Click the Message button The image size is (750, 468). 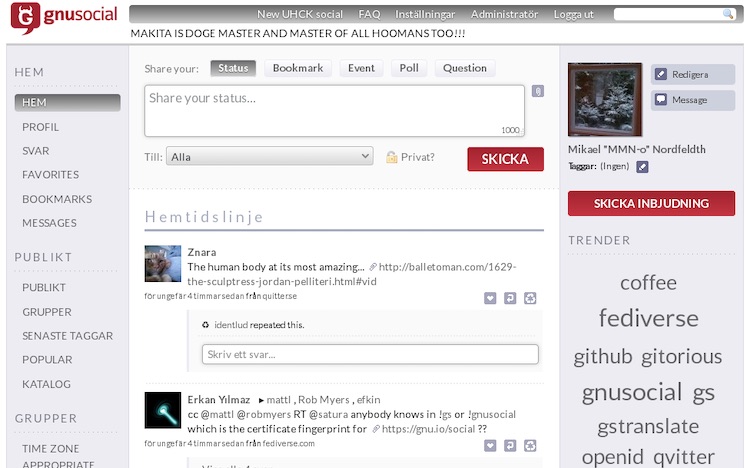pos(693,100)
